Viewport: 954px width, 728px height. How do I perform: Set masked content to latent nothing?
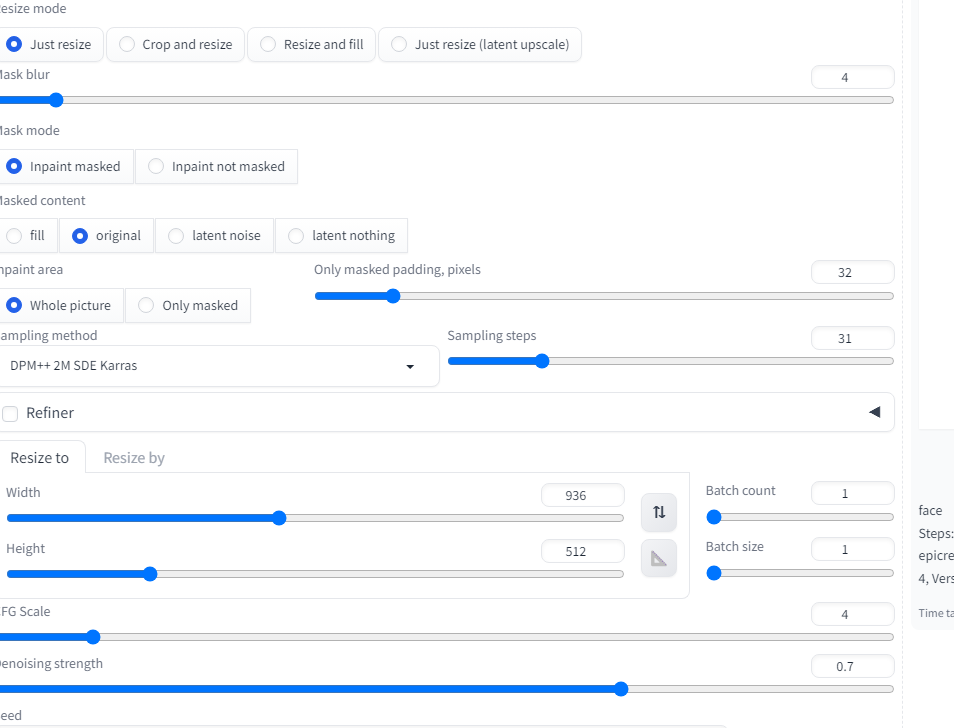(341, 235)
